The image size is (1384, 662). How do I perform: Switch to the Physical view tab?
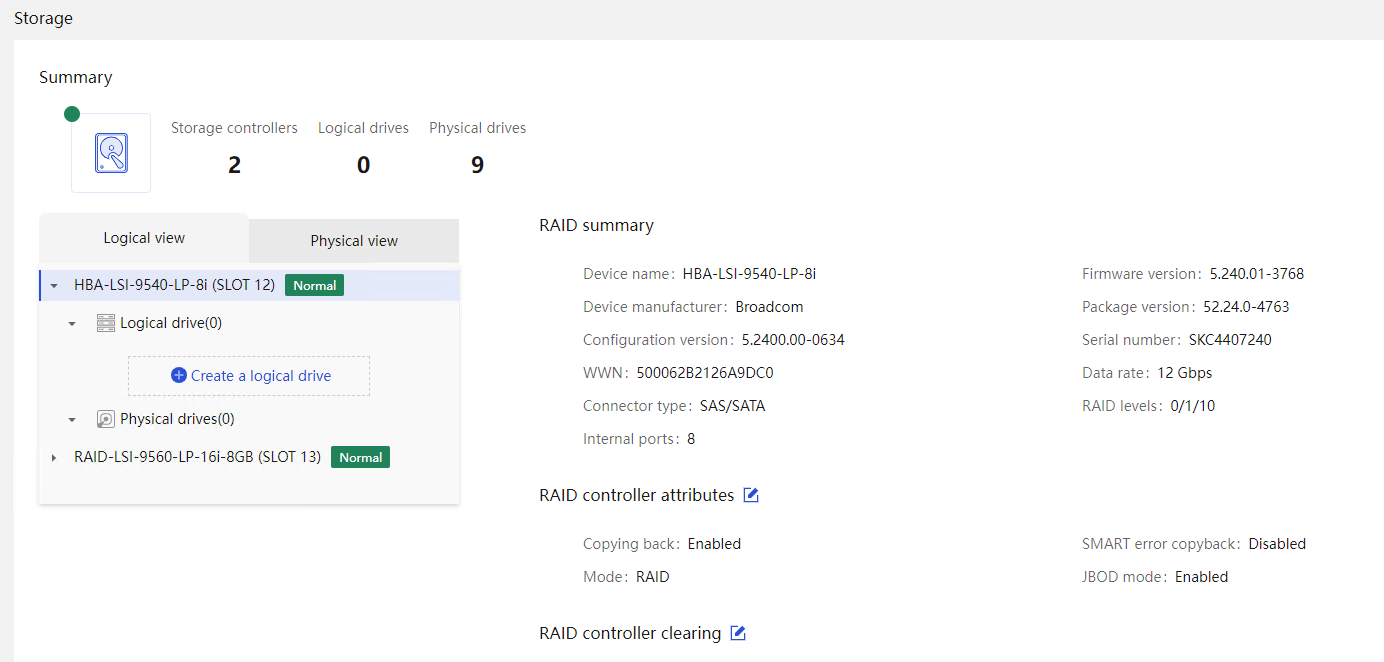(x=354, y=241)
